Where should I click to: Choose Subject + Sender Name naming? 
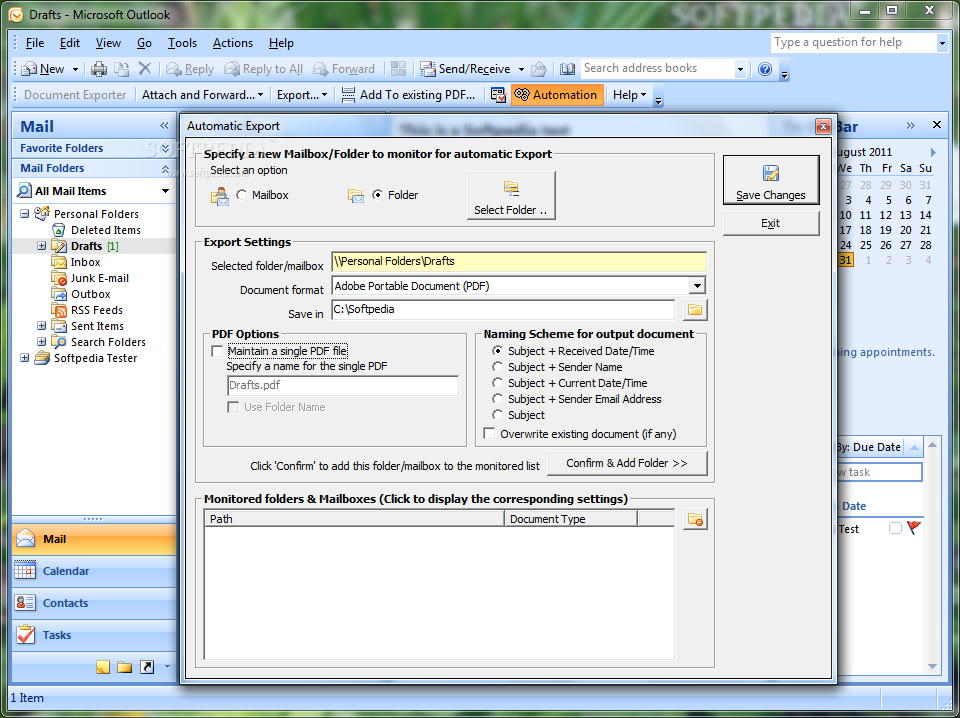pos(498,367)
